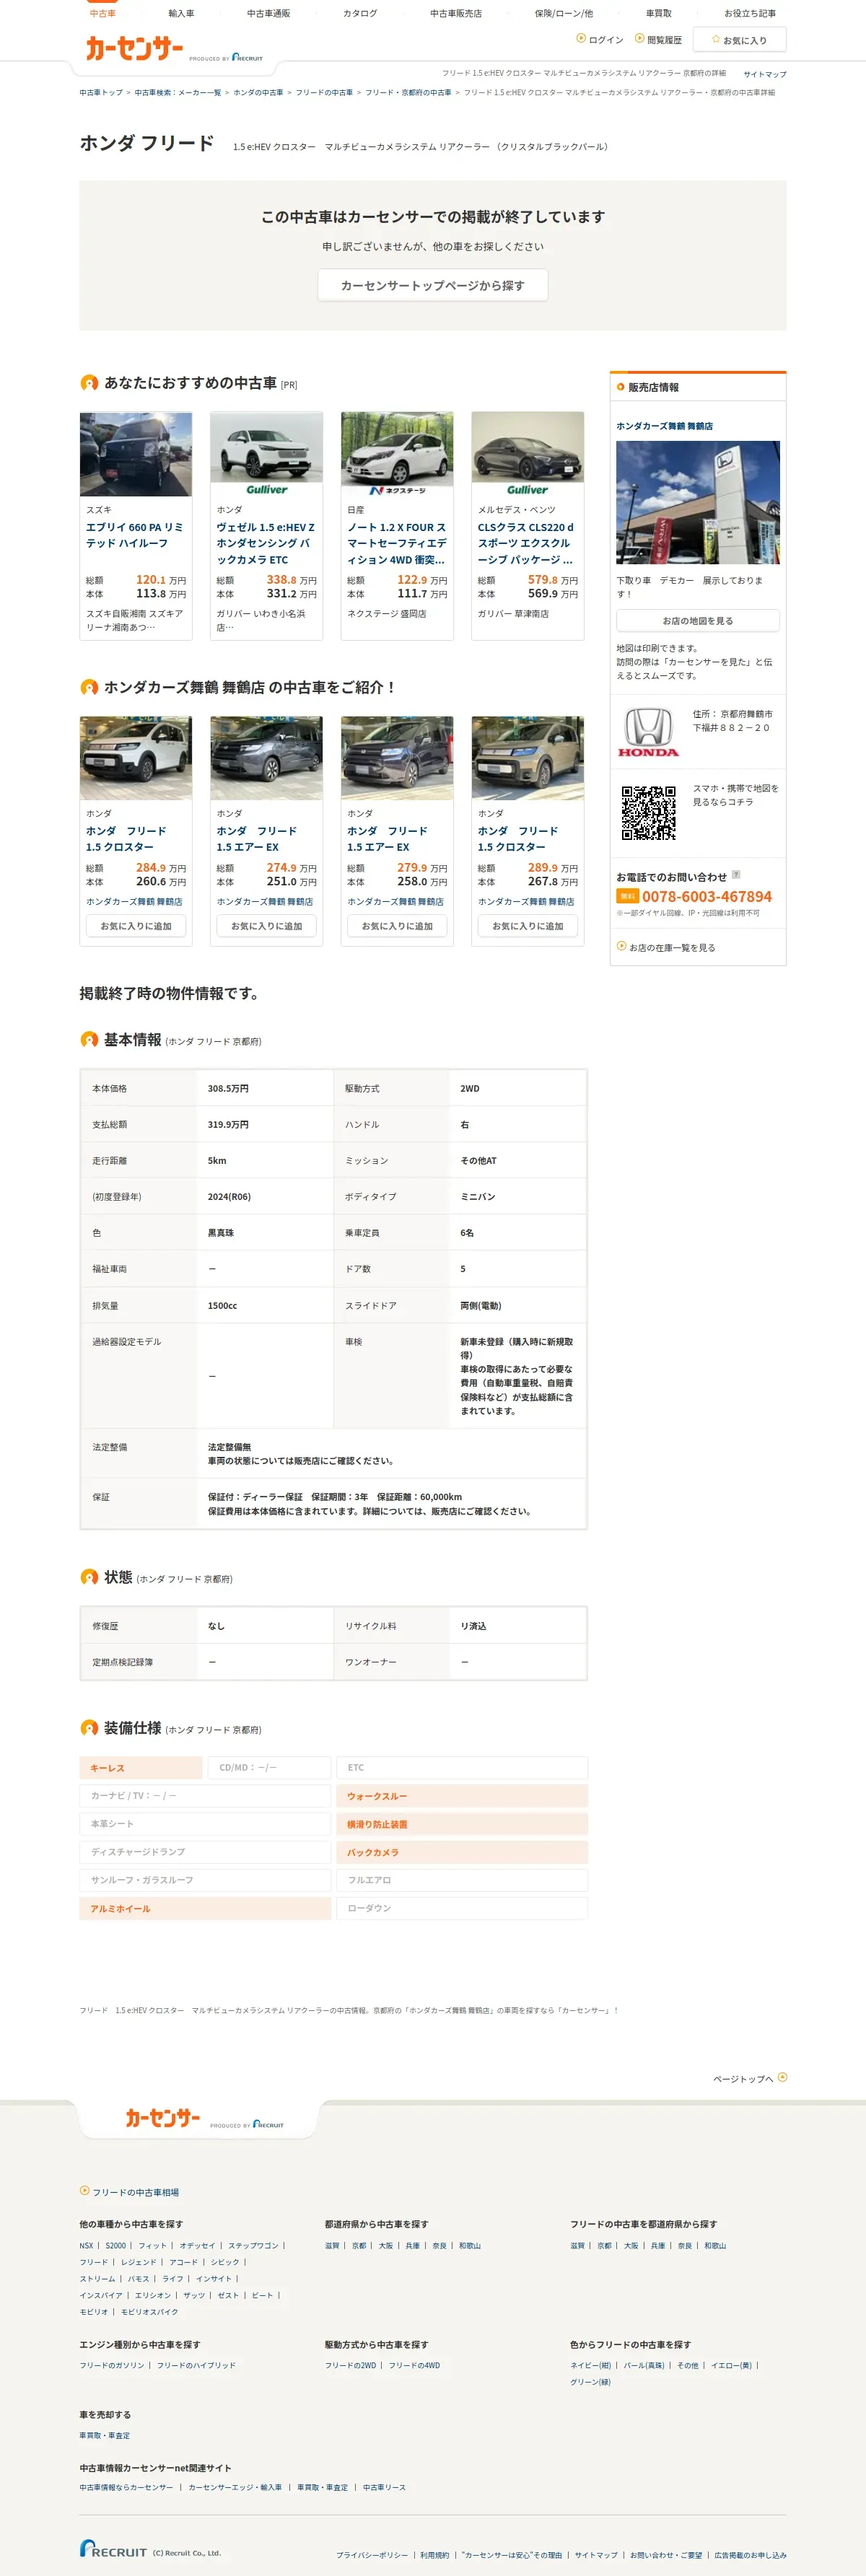Open the 中古車販売店 tab
The height and width of the screenshot is (2576, 866).
click(x=456, y=14)
